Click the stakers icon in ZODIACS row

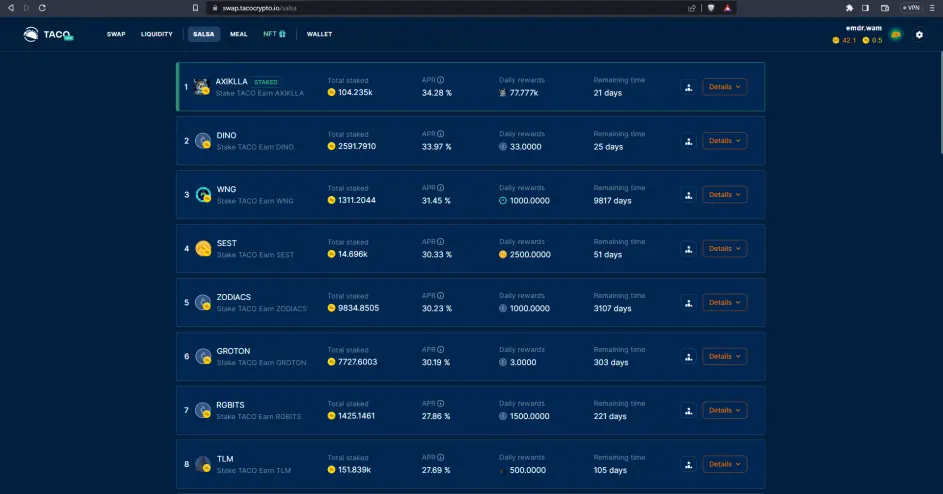point(689,303)
